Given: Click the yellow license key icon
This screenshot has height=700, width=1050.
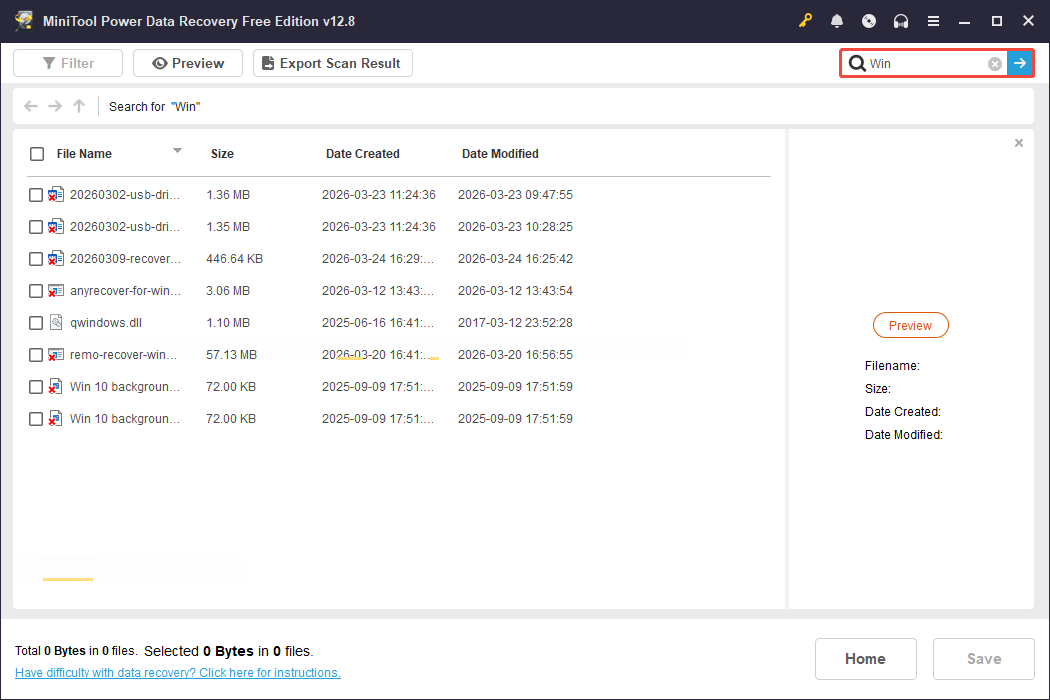Looking at the screenshot, I should pyautogui.click(x=805, y=20).
